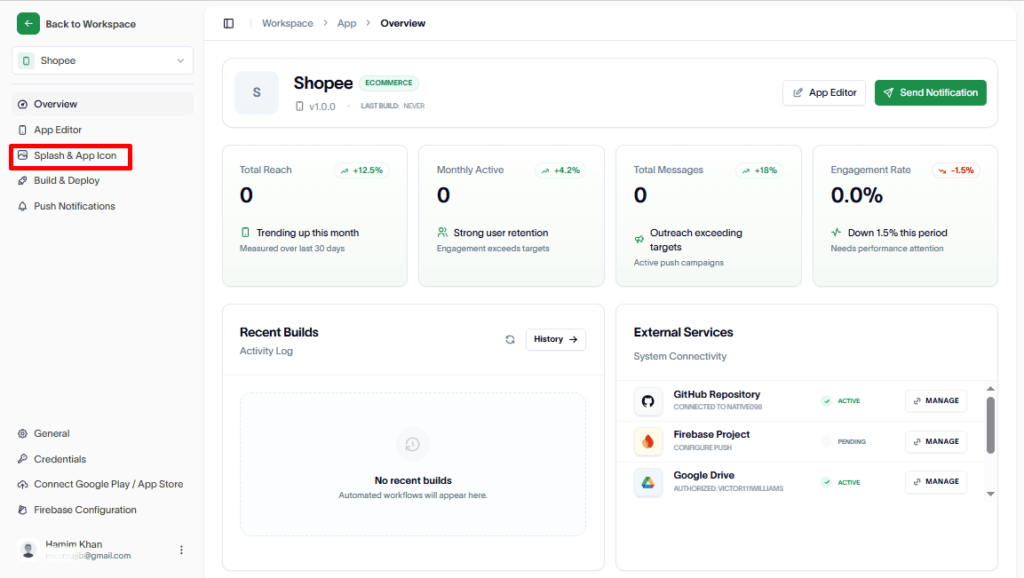Click Workspace breadcrumb

tap(287, 24)
